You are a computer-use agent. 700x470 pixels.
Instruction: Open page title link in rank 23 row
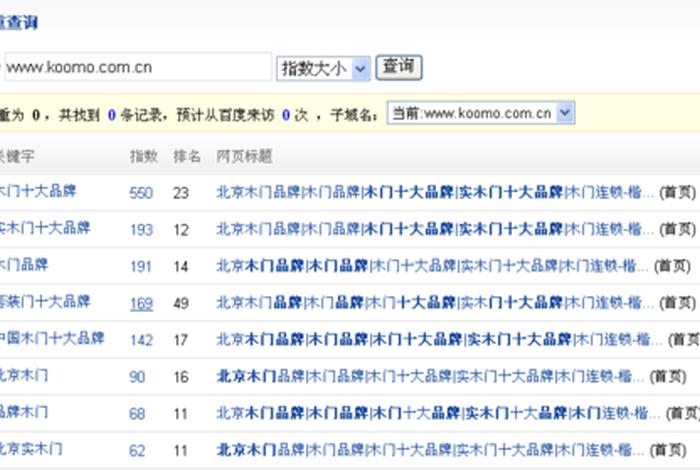coord(435,193)
